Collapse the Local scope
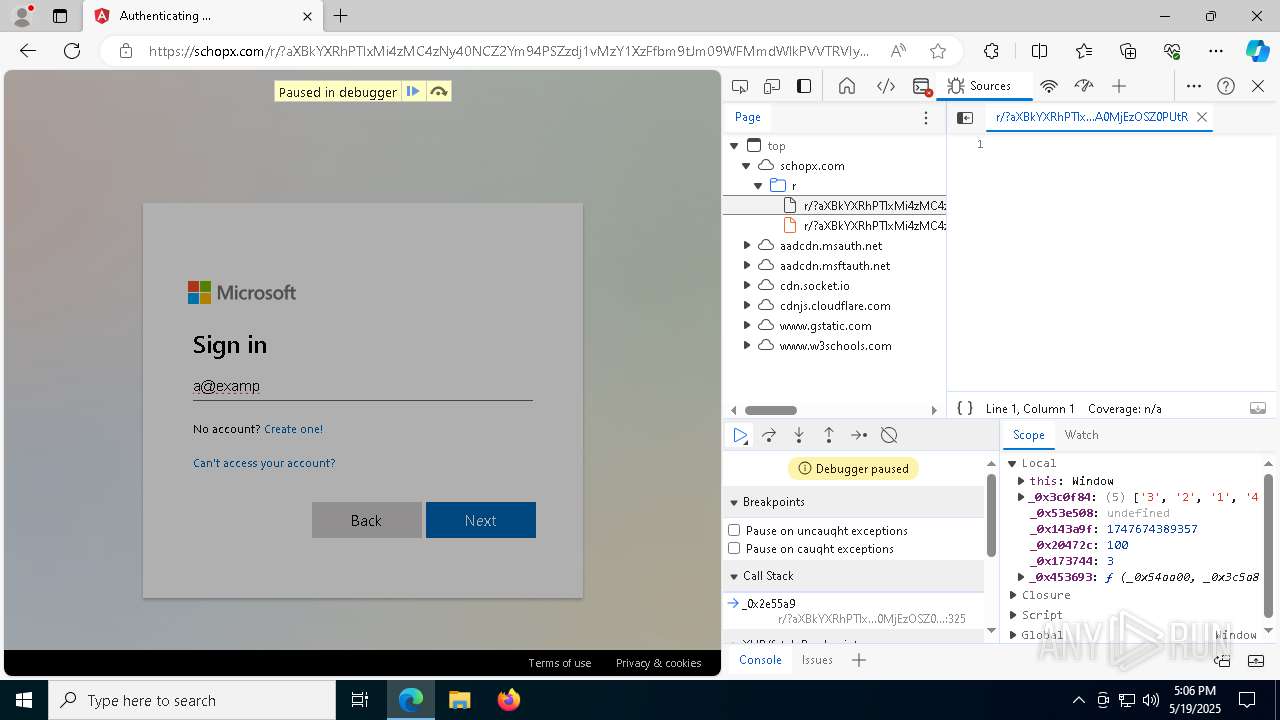The height and width of the screenshot is (720, 1280). coord(1012,463)
